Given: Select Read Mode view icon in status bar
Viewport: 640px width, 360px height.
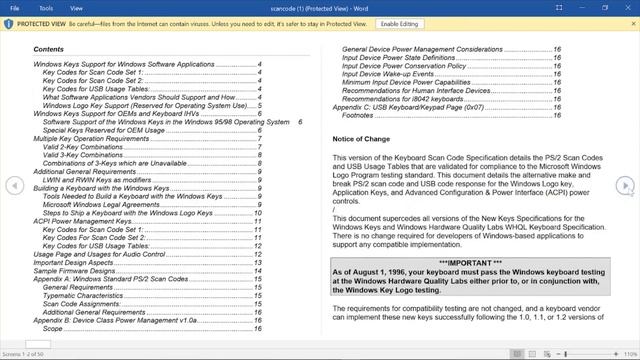Looking at the screenshot, I should pyautogui.click(x=517, y=354).
